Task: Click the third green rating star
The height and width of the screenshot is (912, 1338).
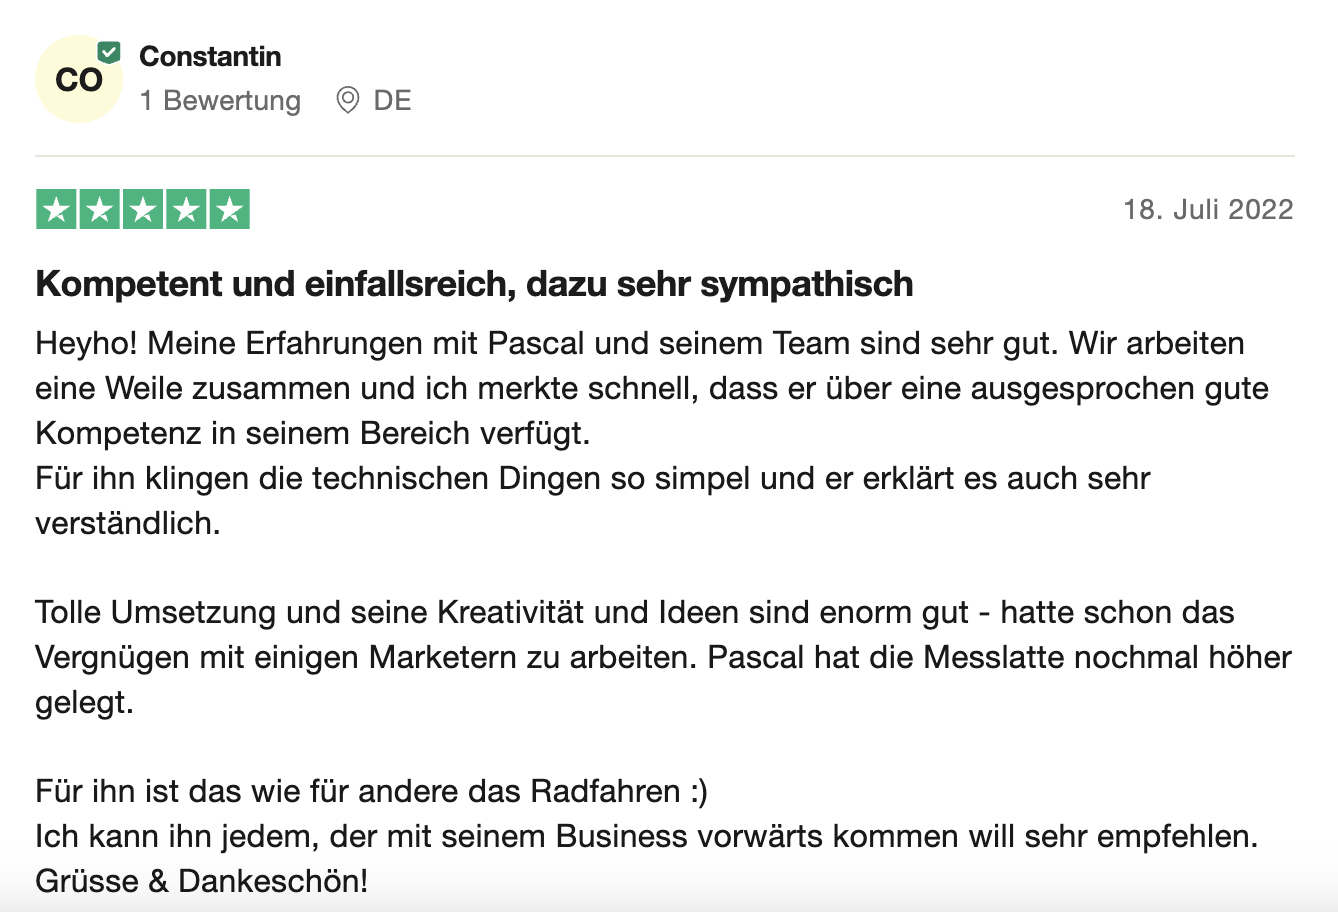Action: (143, 209)
